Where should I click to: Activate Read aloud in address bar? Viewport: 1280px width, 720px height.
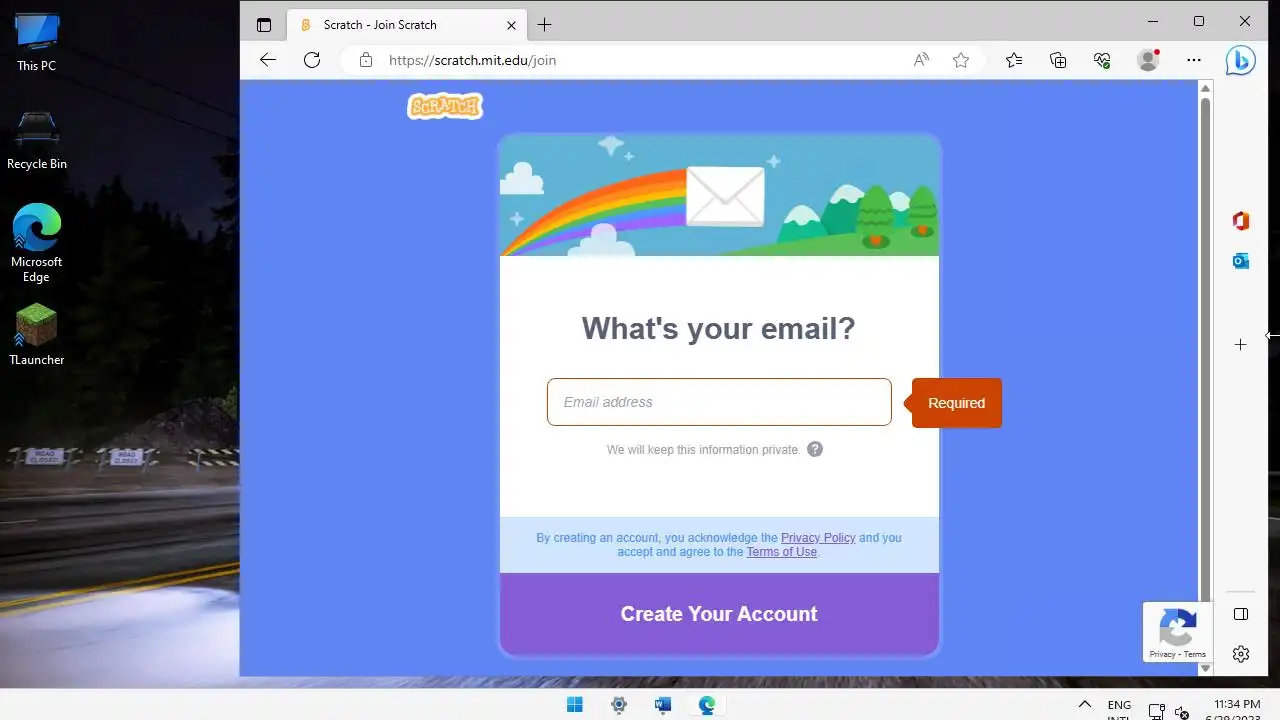click(x=921, y=60)
